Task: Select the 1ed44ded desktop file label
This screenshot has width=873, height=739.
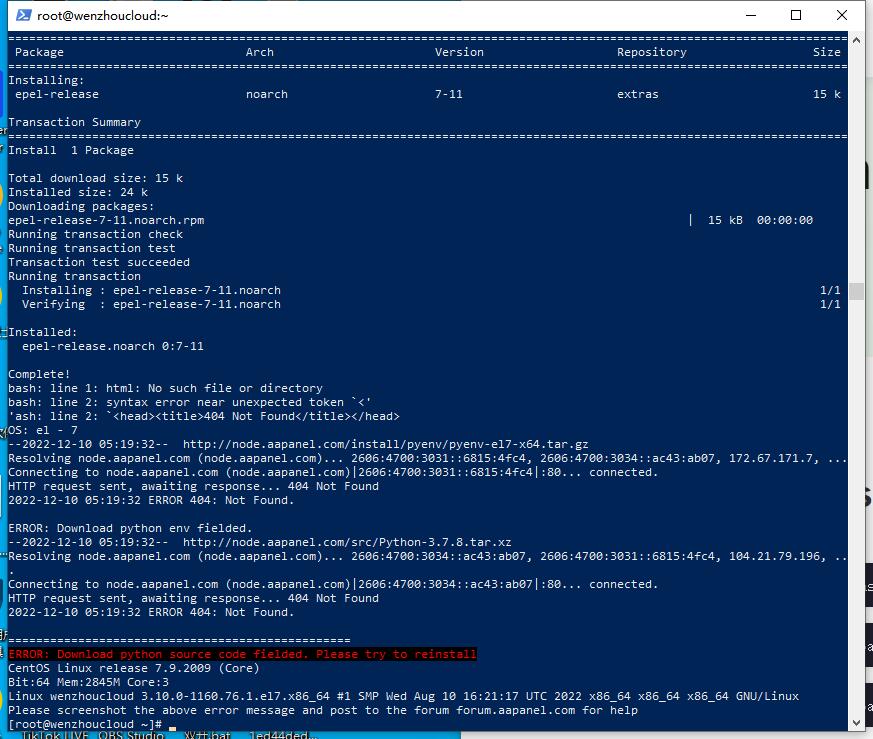Action: coord(283,735)
